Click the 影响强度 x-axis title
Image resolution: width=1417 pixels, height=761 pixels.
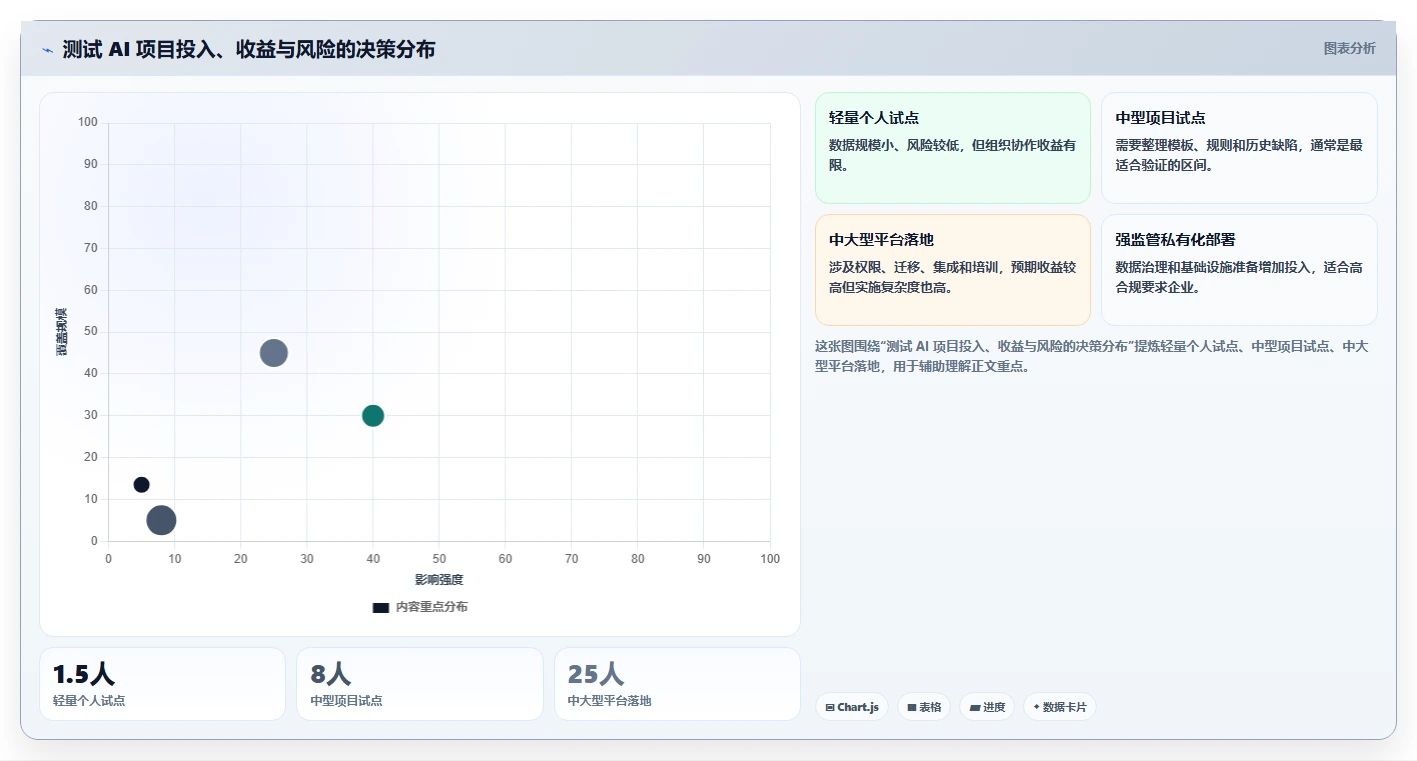point(439,580)
